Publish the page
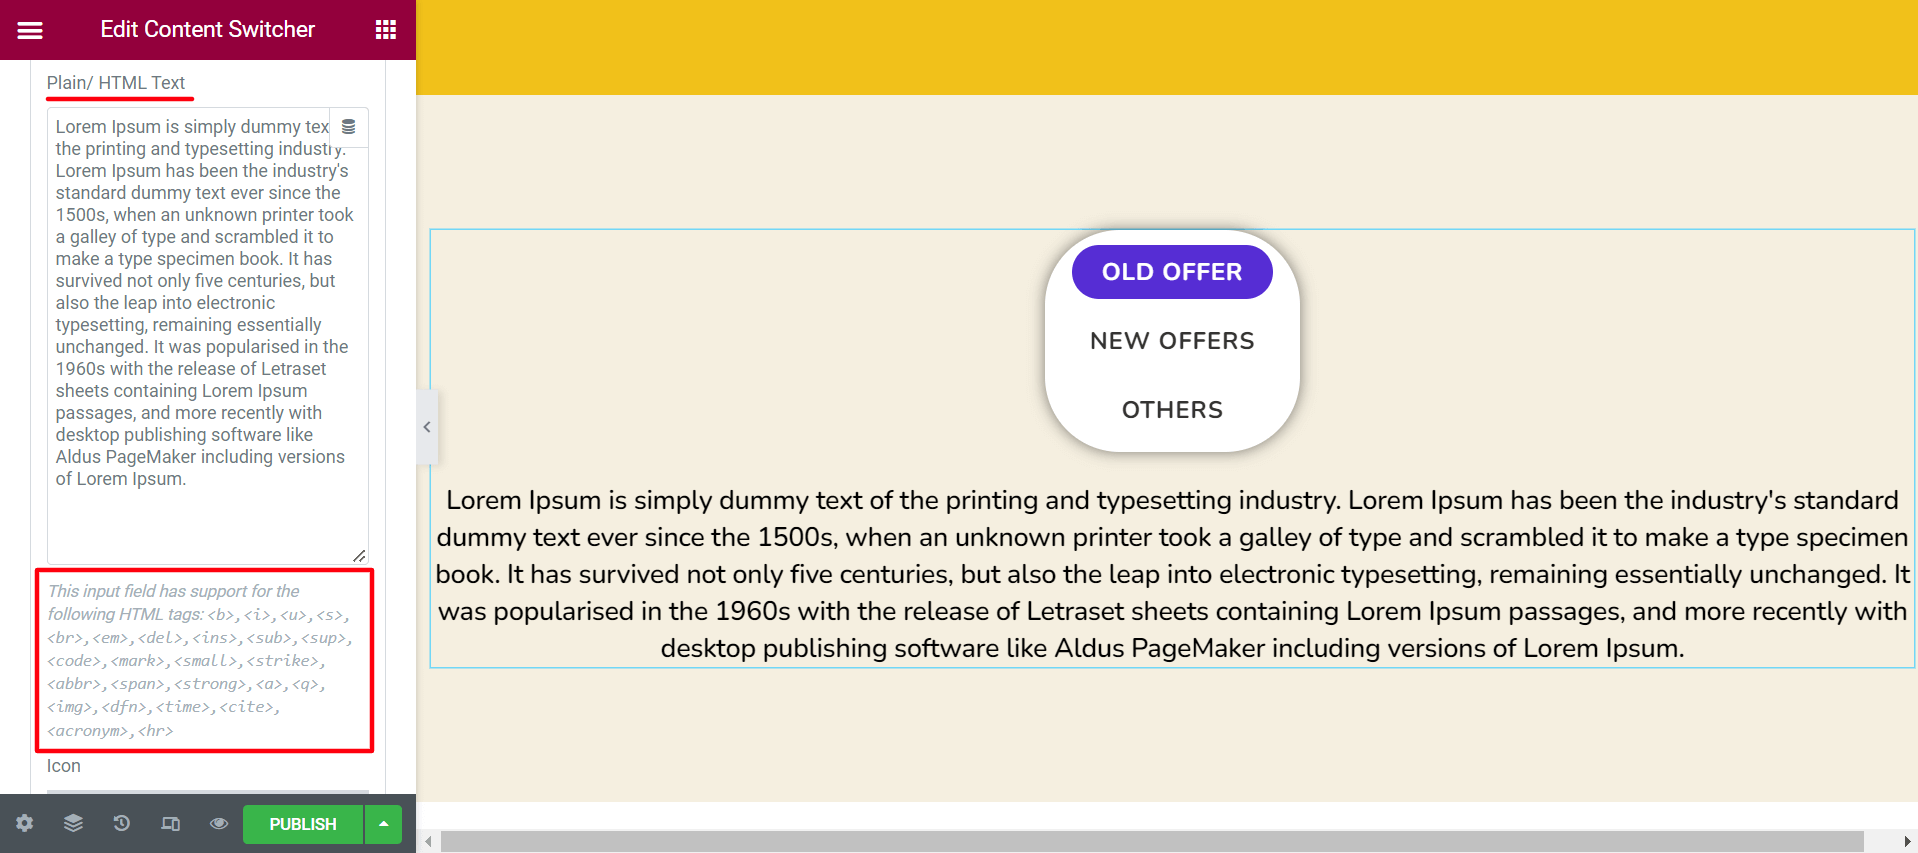Screen dimensions: 1918x853 [x=303, y=824]
